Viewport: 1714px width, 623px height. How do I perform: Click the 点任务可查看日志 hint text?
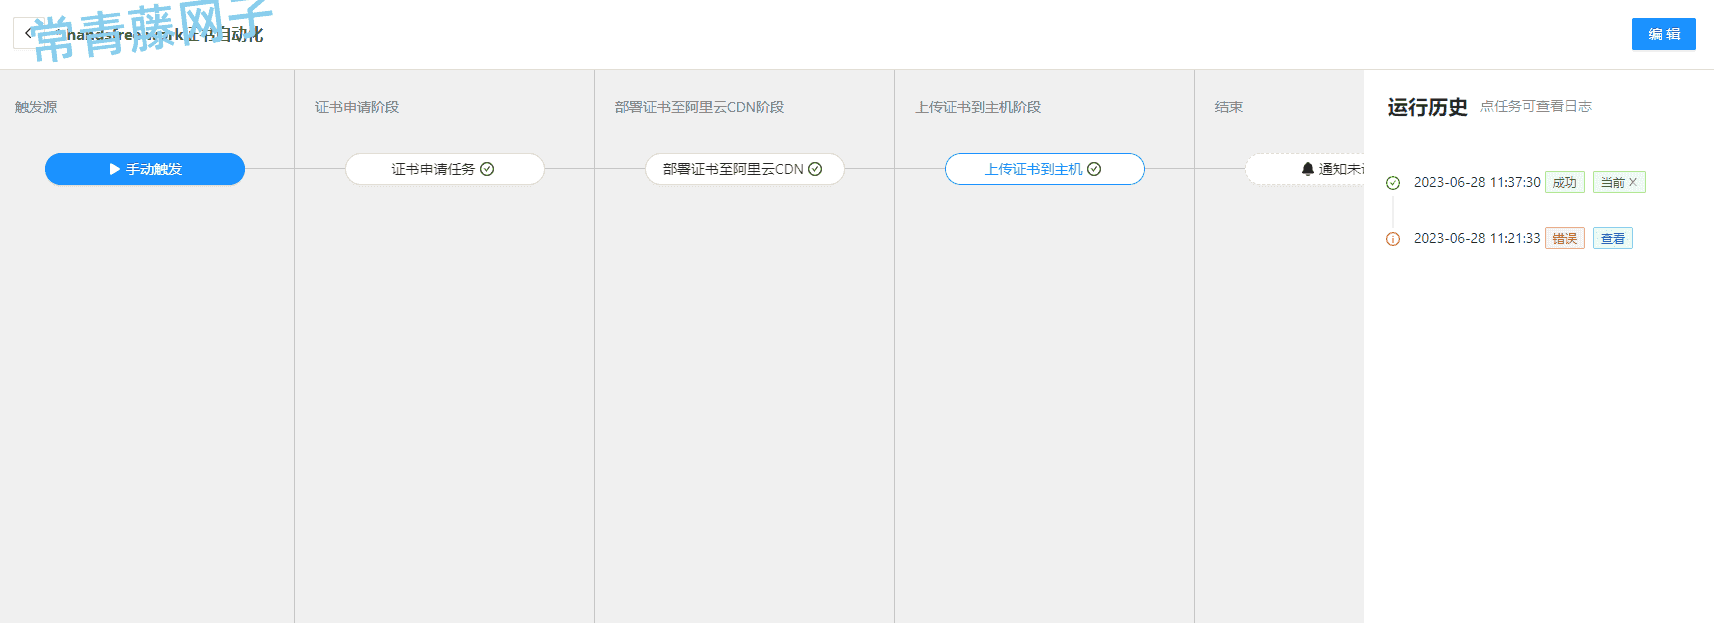pos(1536,106)
